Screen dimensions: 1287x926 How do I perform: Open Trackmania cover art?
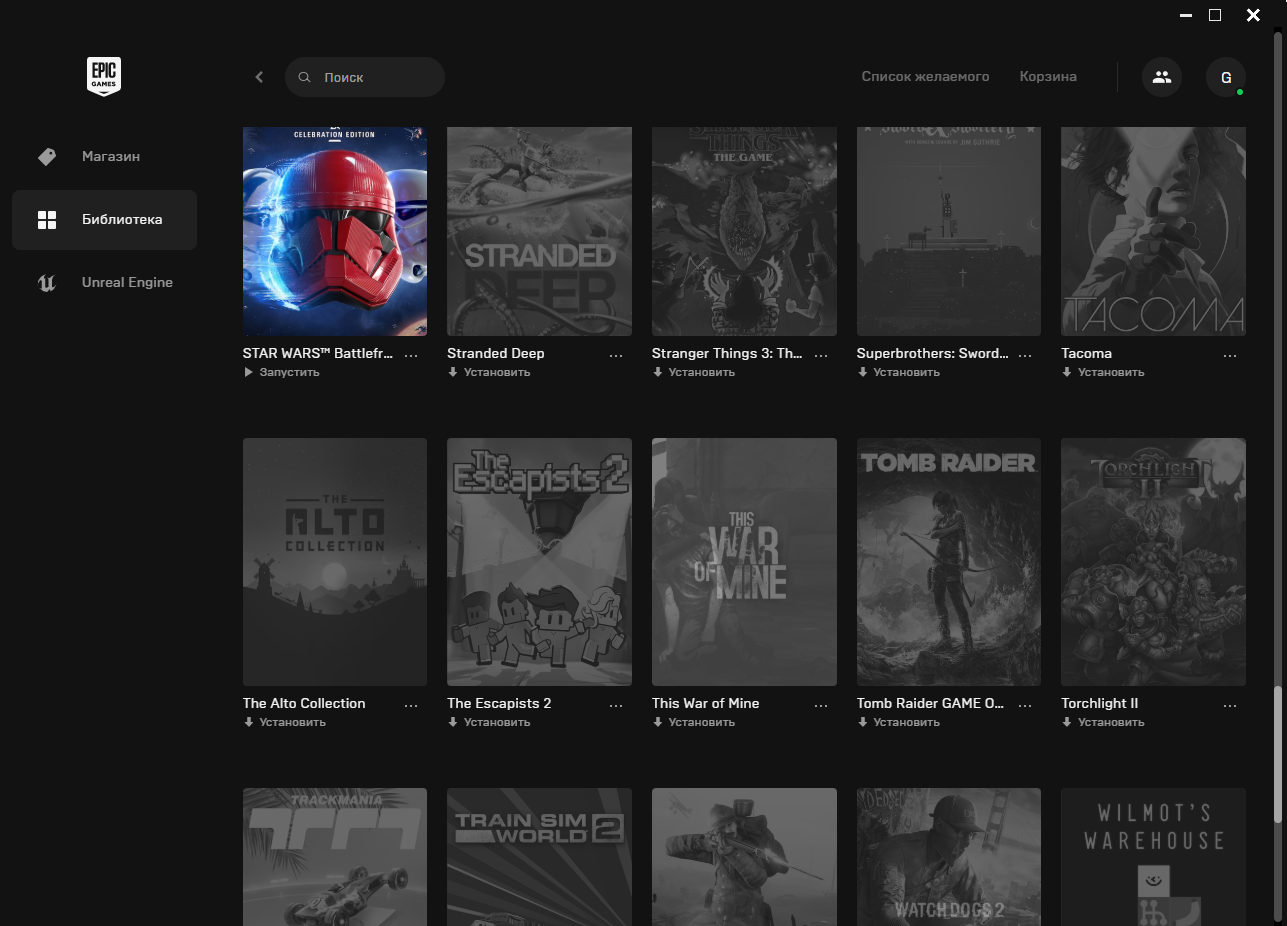(x=335, y=857)
